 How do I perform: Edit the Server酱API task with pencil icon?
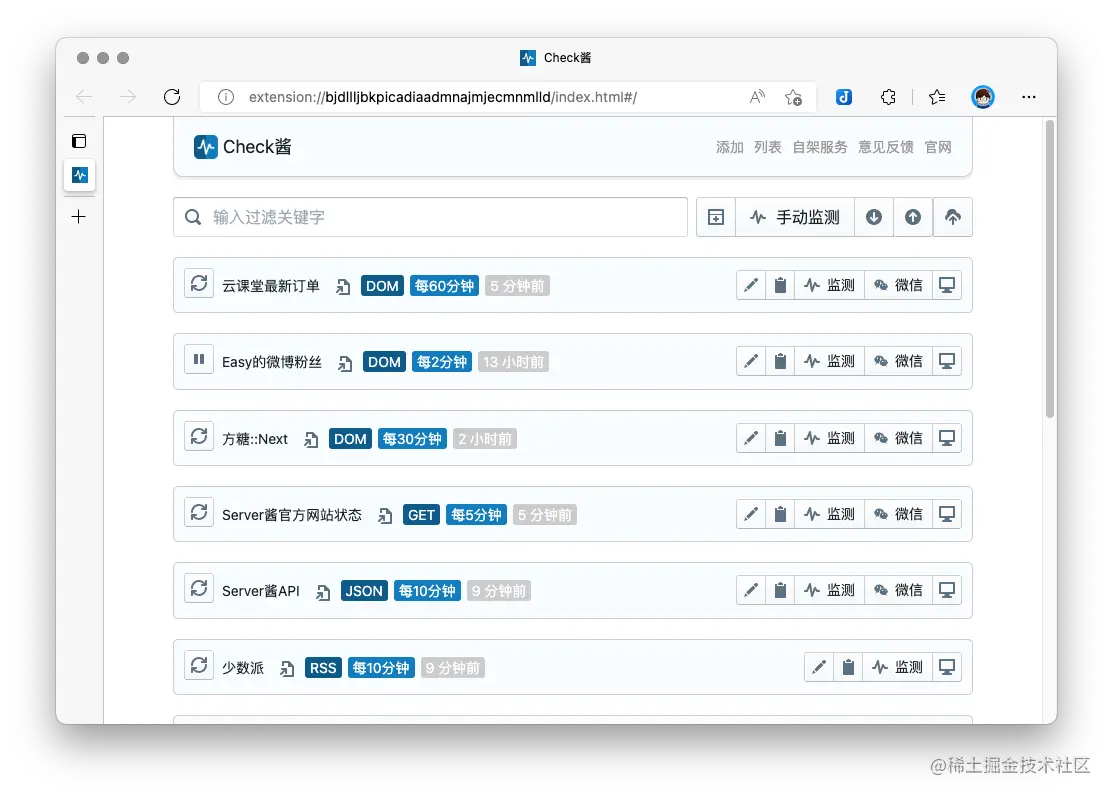[751, 590]
